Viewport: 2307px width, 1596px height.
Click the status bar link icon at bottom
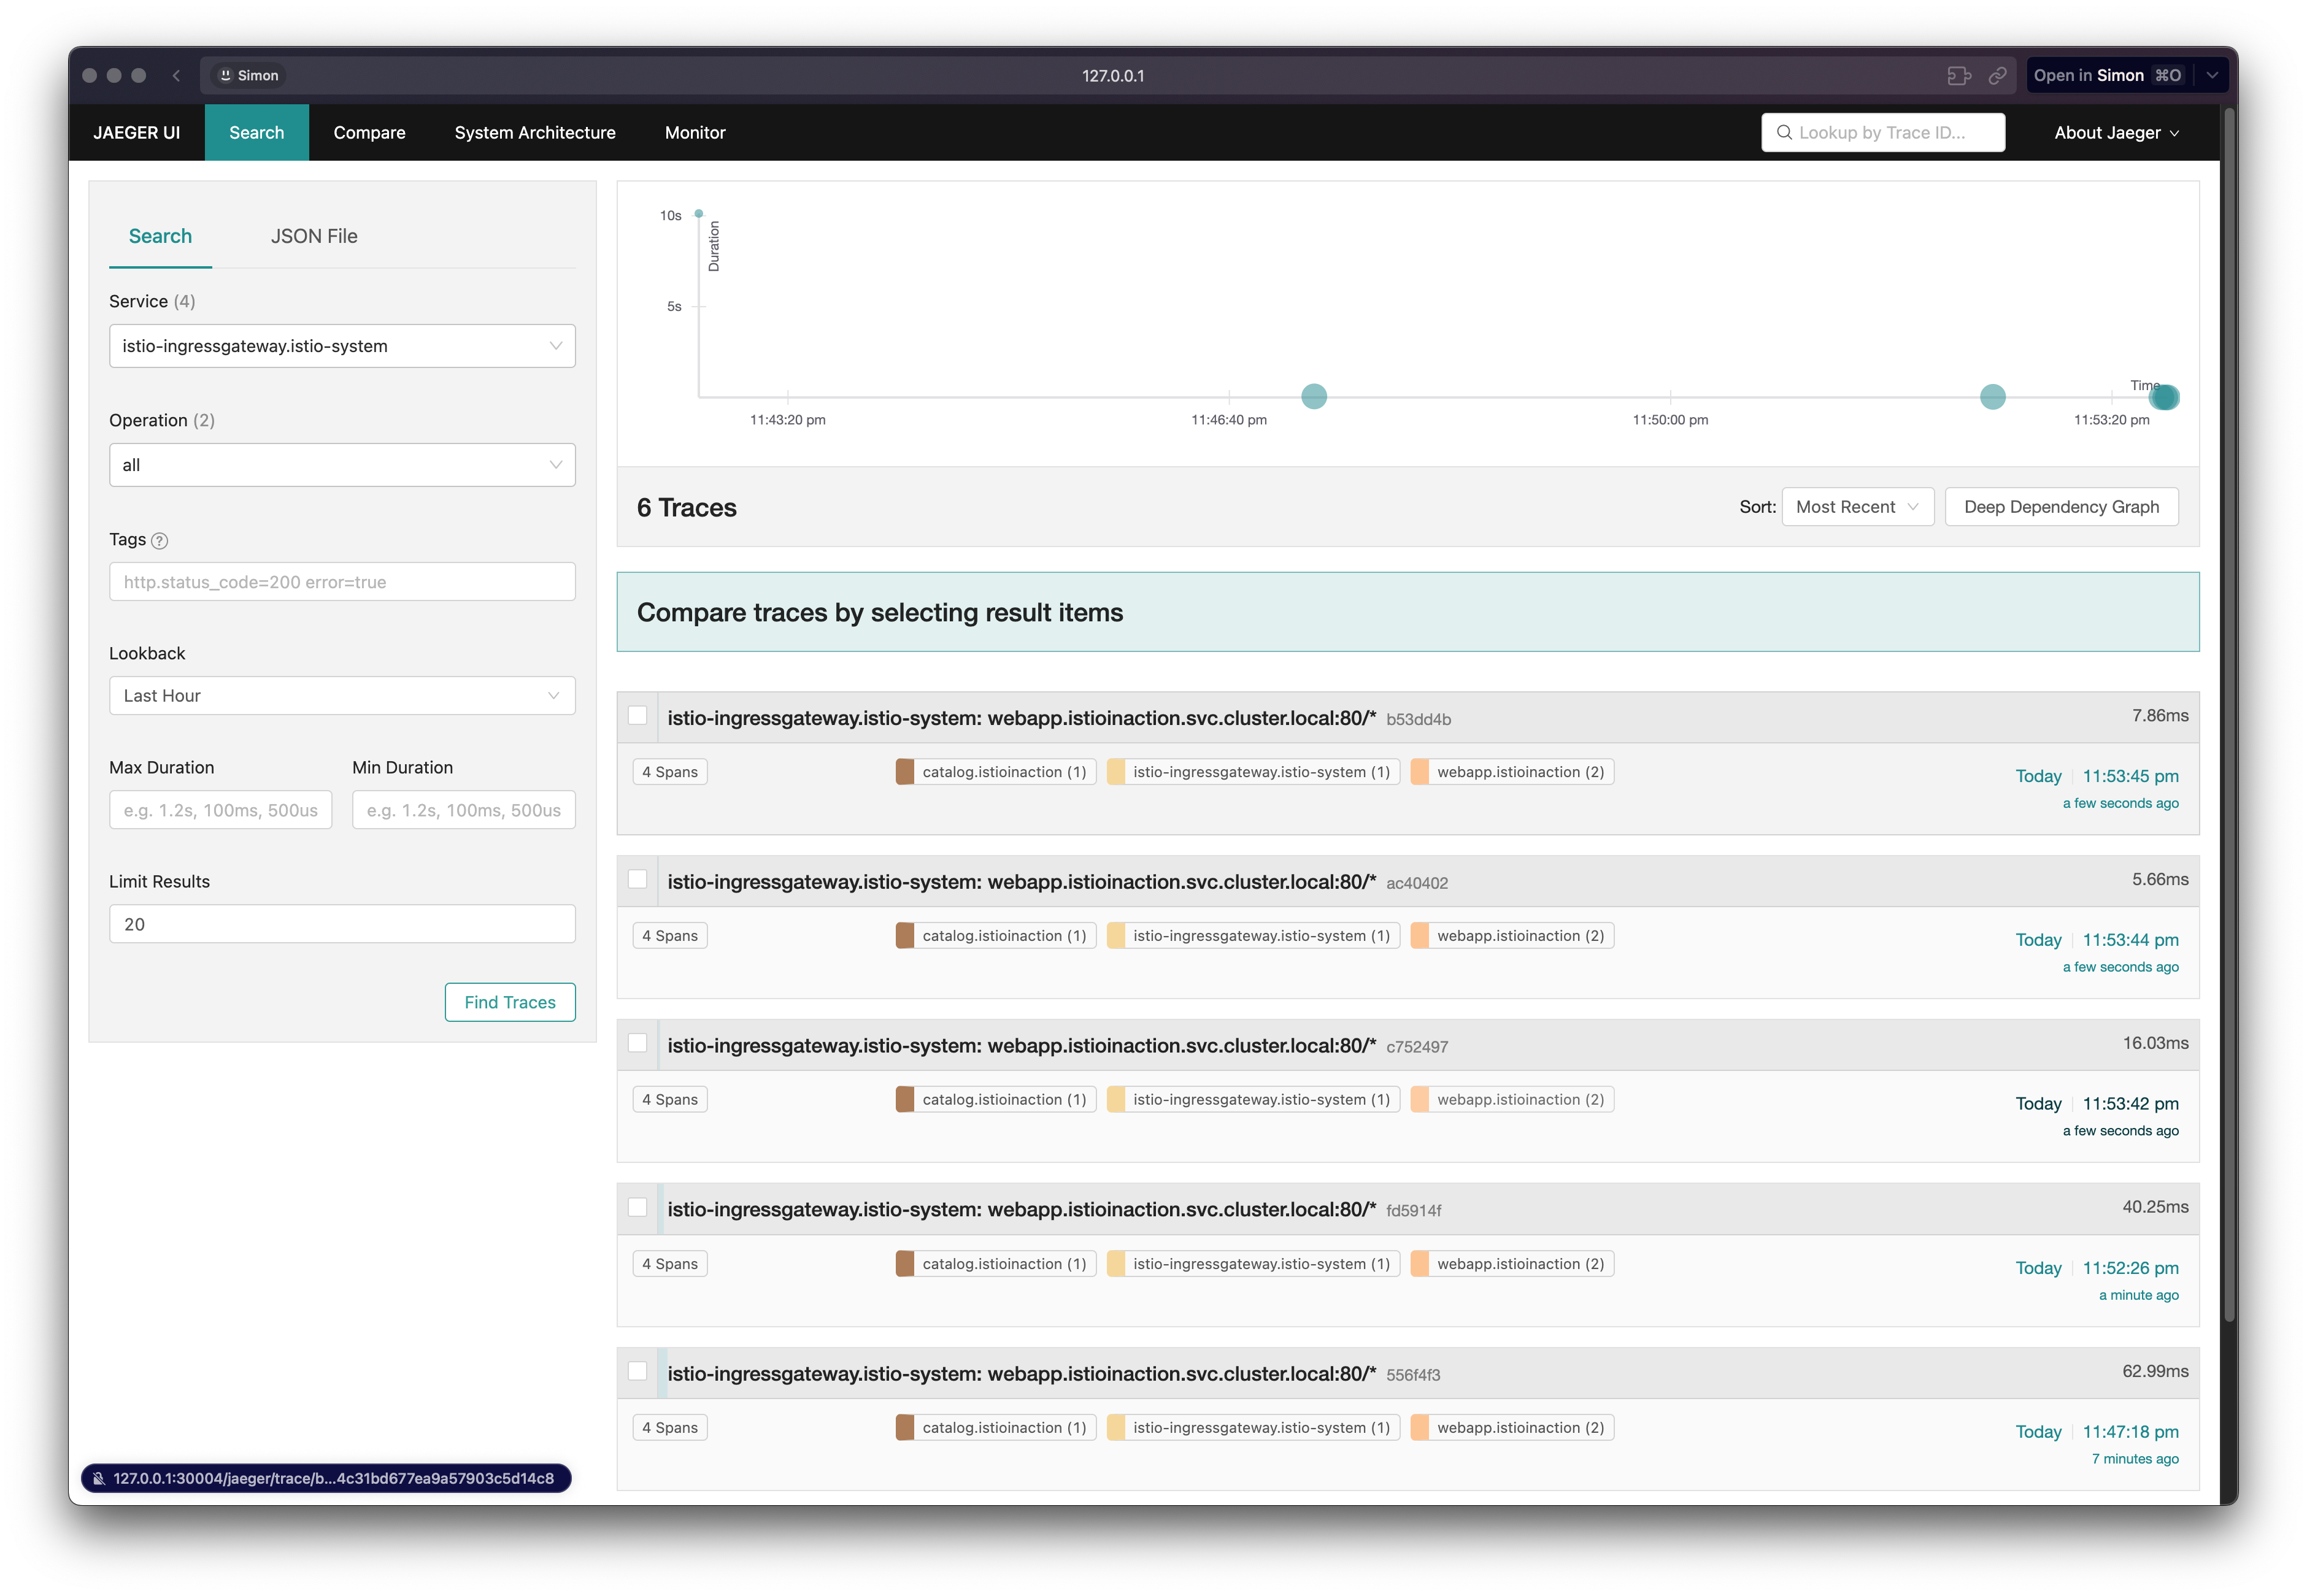[x=99, y=1478]
